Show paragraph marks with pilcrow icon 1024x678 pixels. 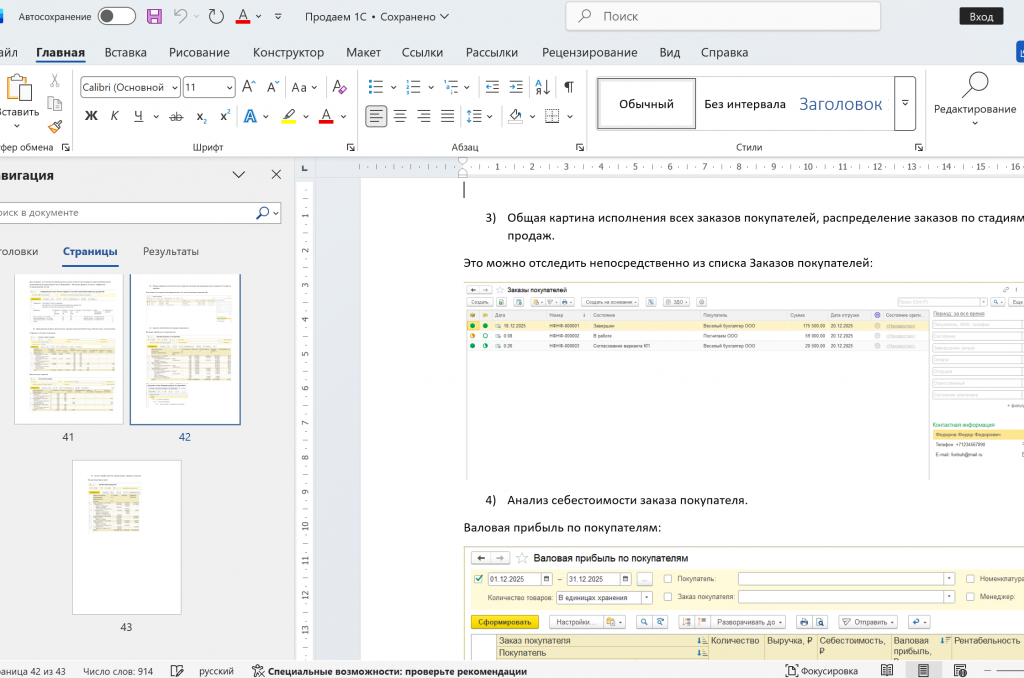coord(568,87)
